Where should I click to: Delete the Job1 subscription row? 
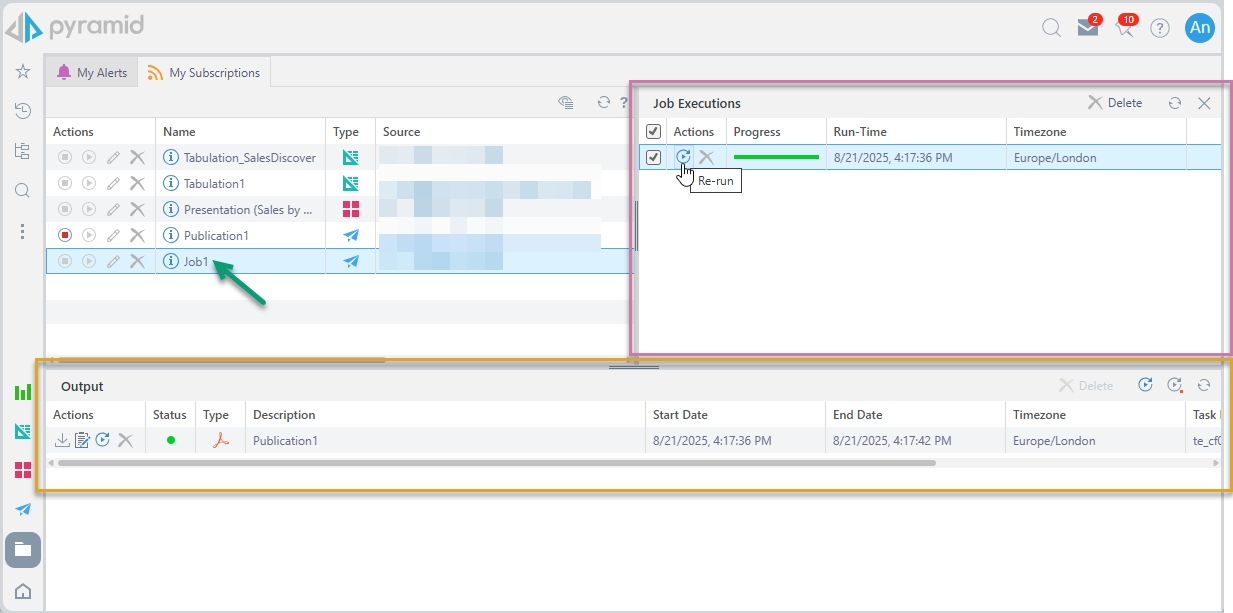point(138,261)
